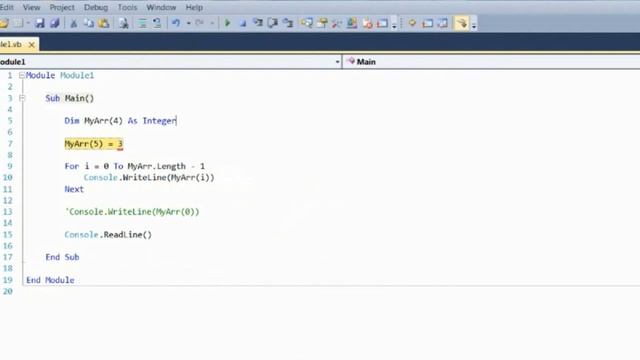Screen dimensions: 640x360
Task: Click the Cut scissors icon
Action: click(74, 23)
